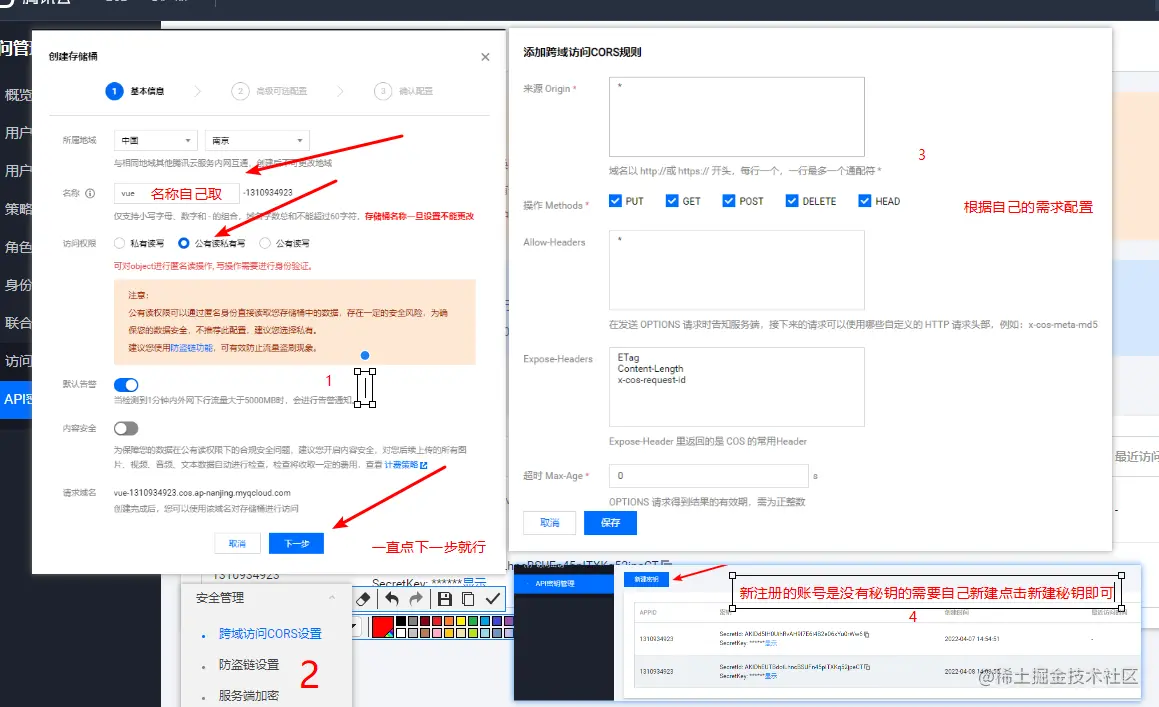Click the checkmark confirm icon
The height and width of the screenshot is (707, 1159).
click(x=493, y=599)
